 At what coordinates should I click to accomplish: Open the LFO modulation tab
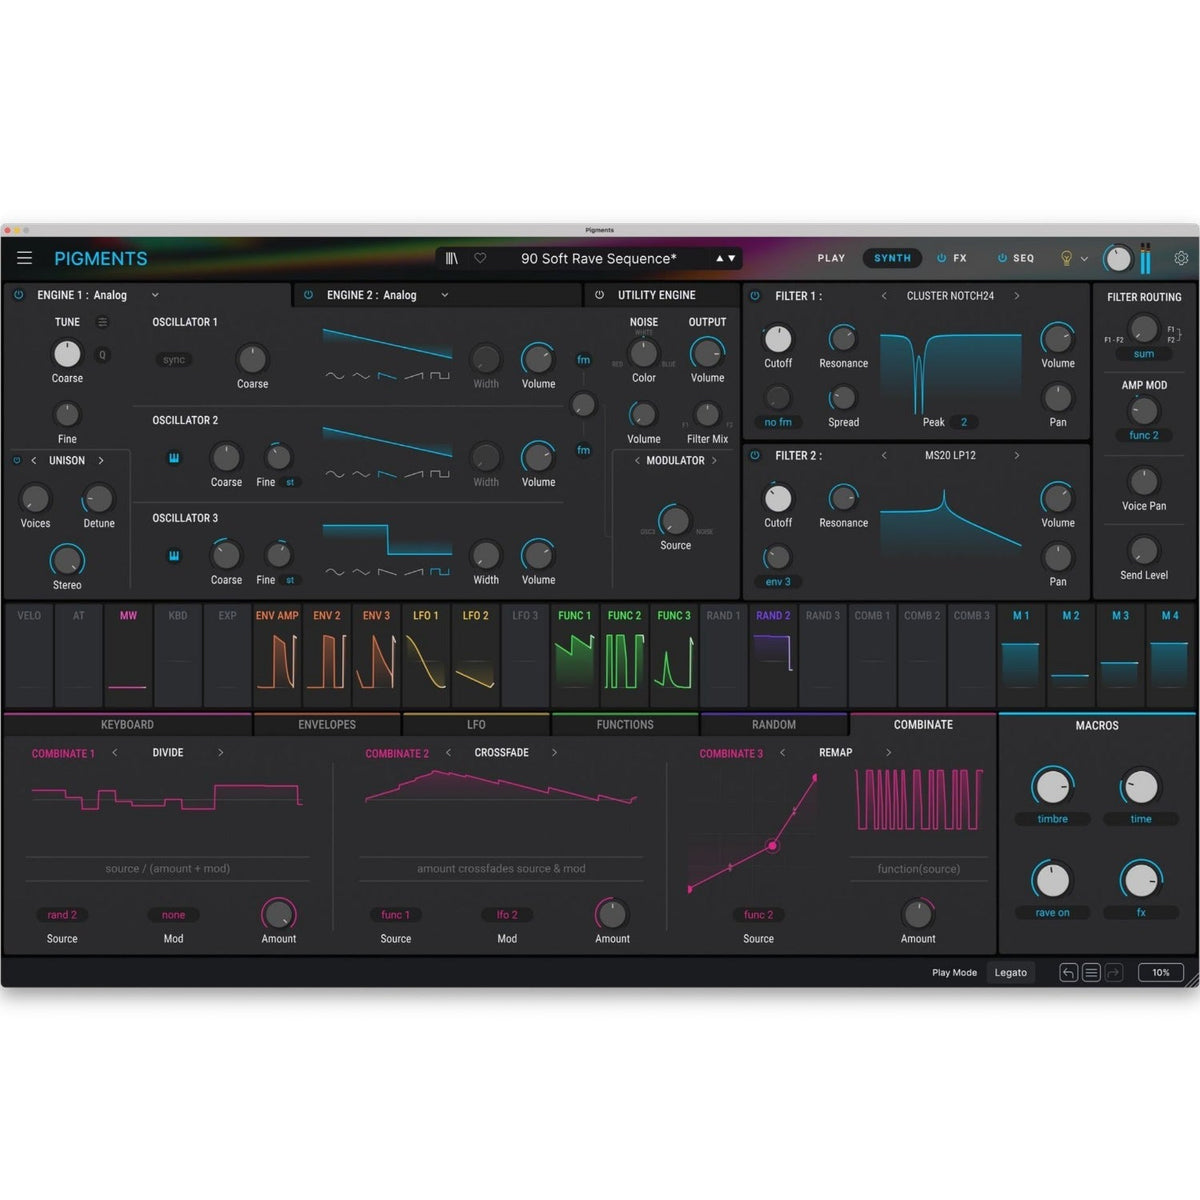click(x=476, y=725)
